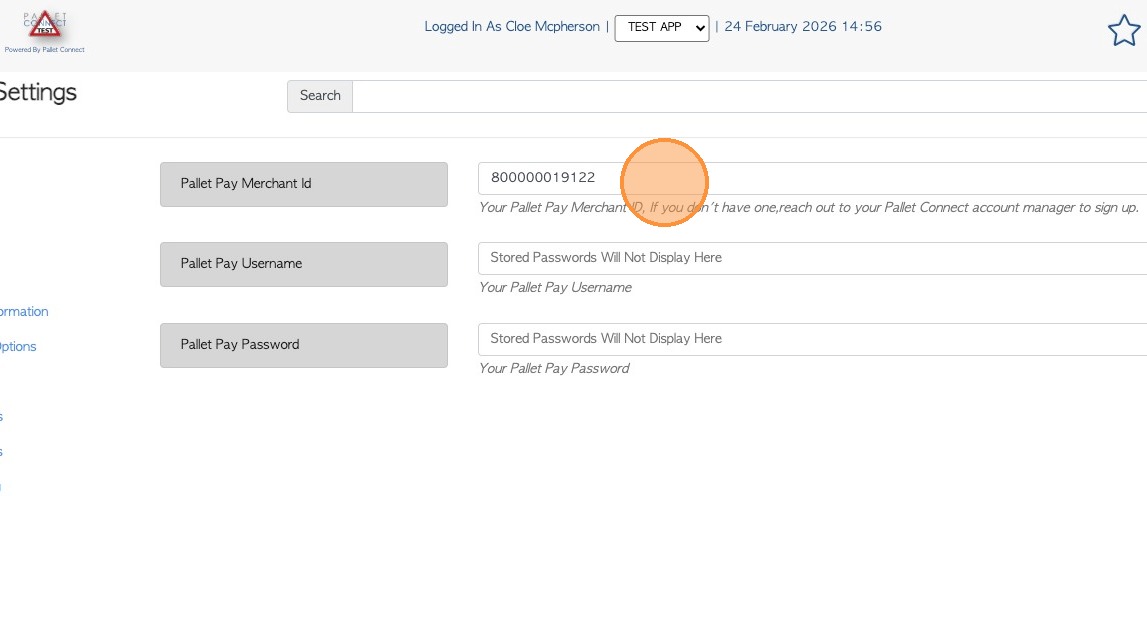Click the Merchant ID helper text about account manager

coord(808,208)
